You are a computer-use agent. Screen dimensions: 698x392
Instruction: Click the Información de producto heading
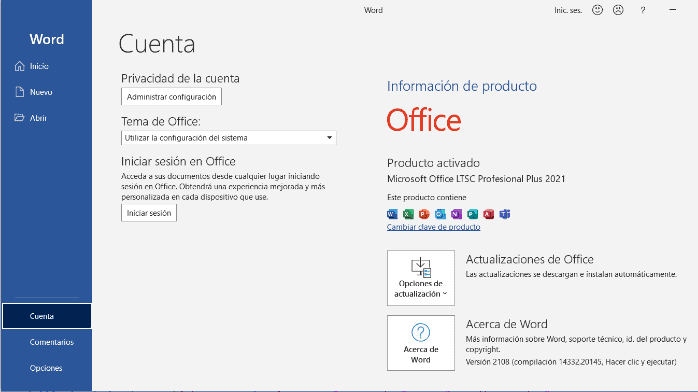click(462, 86)
